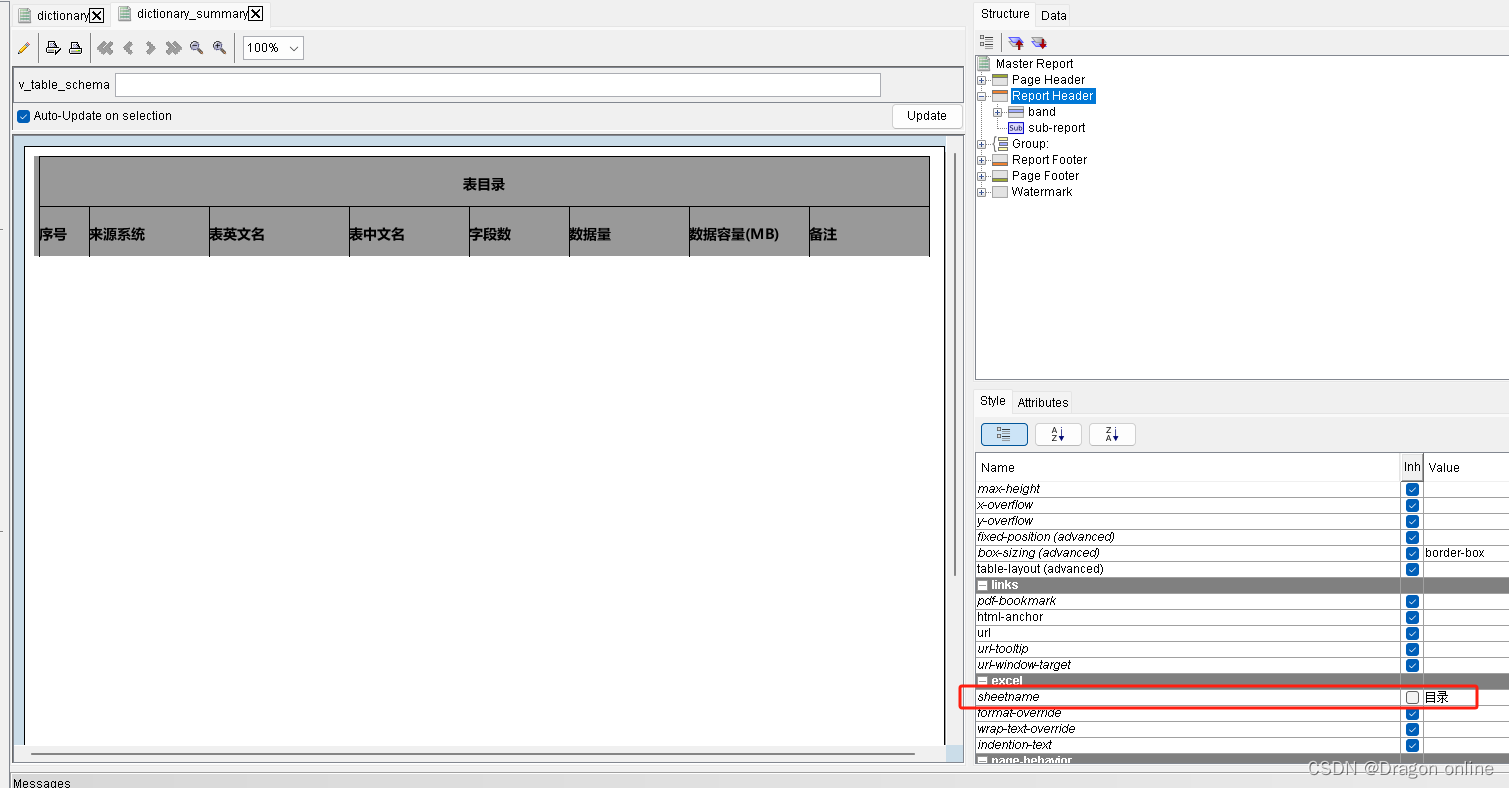The width and height of the screenshot is (1509, 788).
Task: Sort style properties A to Z
Action: pos(1058,434)
